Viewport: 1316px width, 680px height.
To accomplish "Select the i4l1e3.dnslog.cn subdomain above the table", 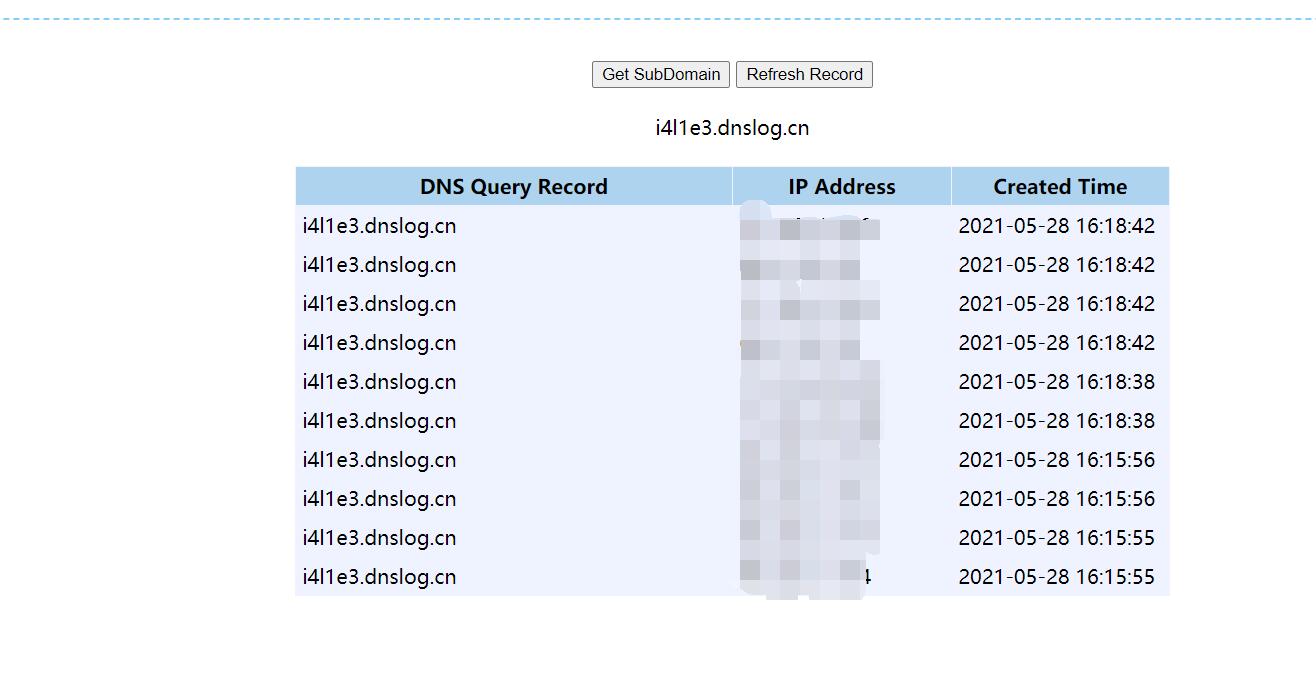I will tap(732, 128).
